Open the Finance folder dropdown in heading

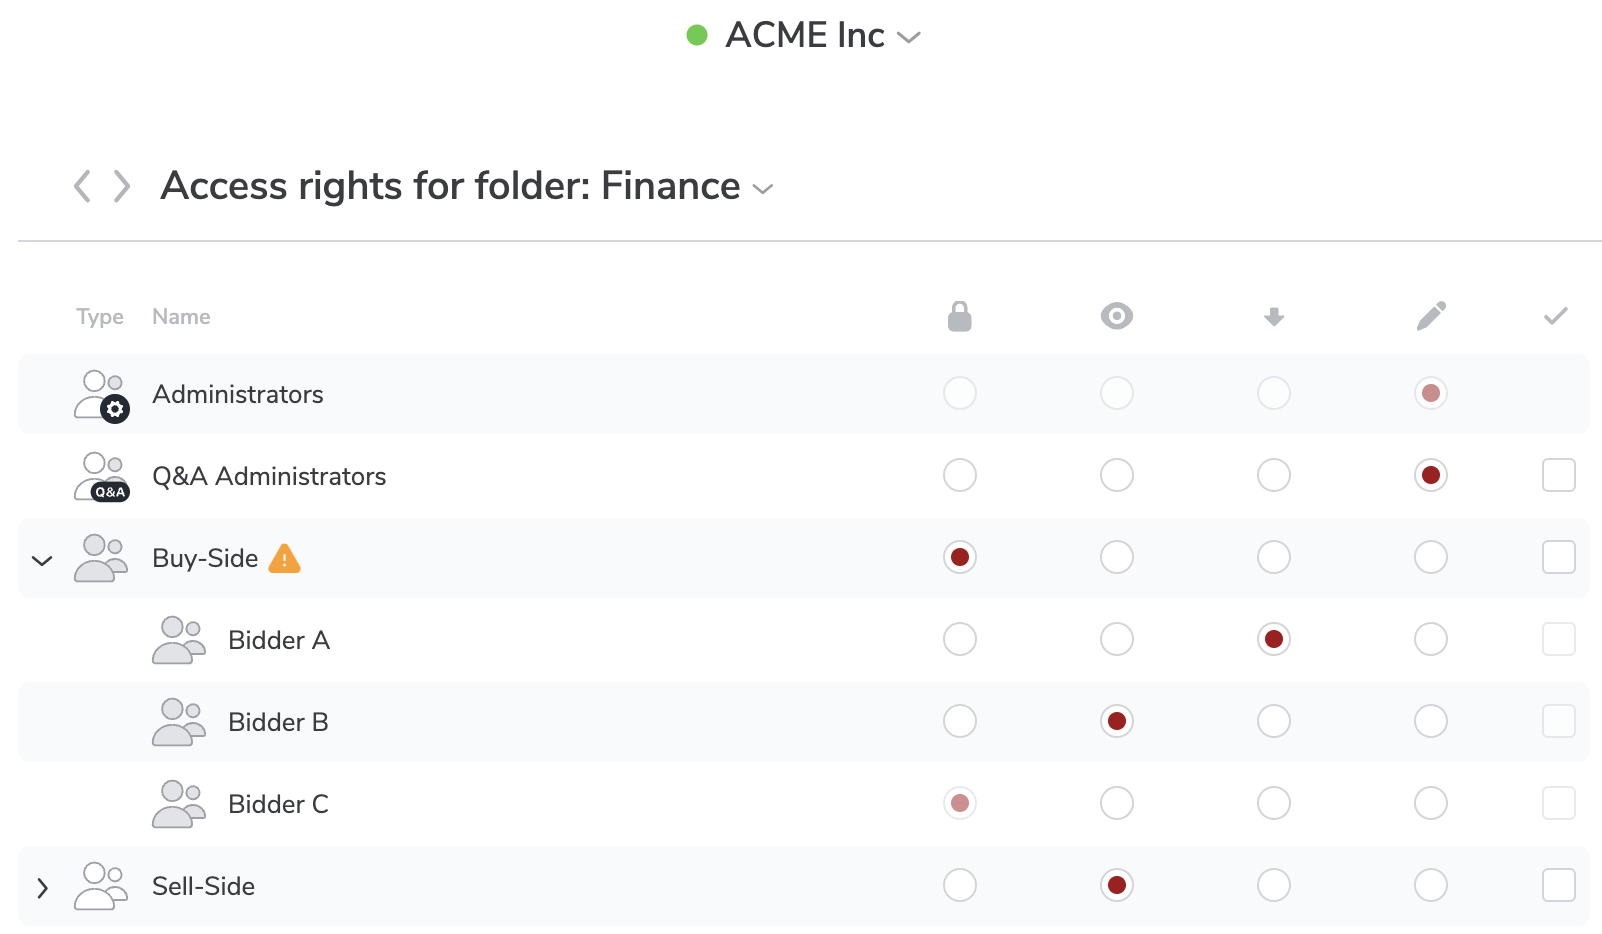click(x=763, y=189)
